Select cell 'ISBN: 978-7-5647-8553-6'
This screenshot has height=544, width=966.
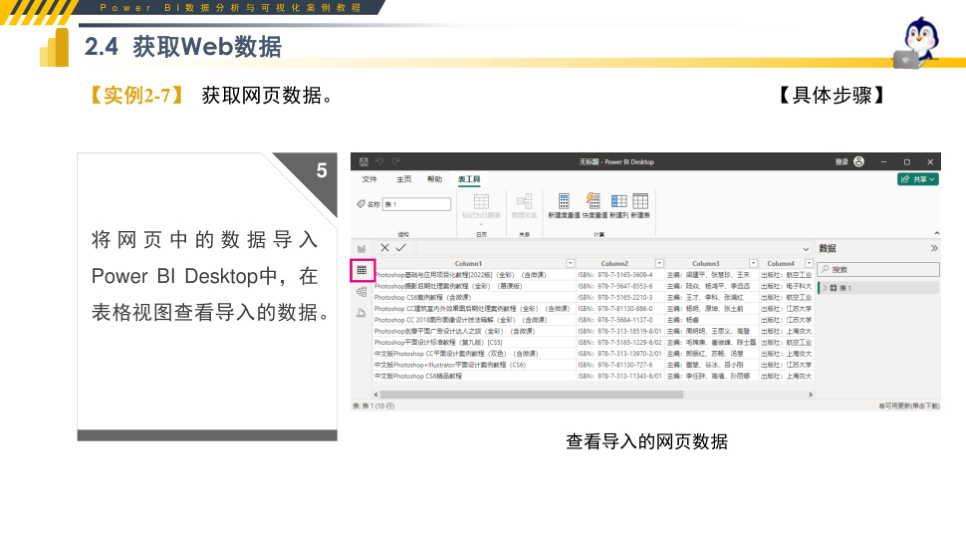(x=620, y=286)
